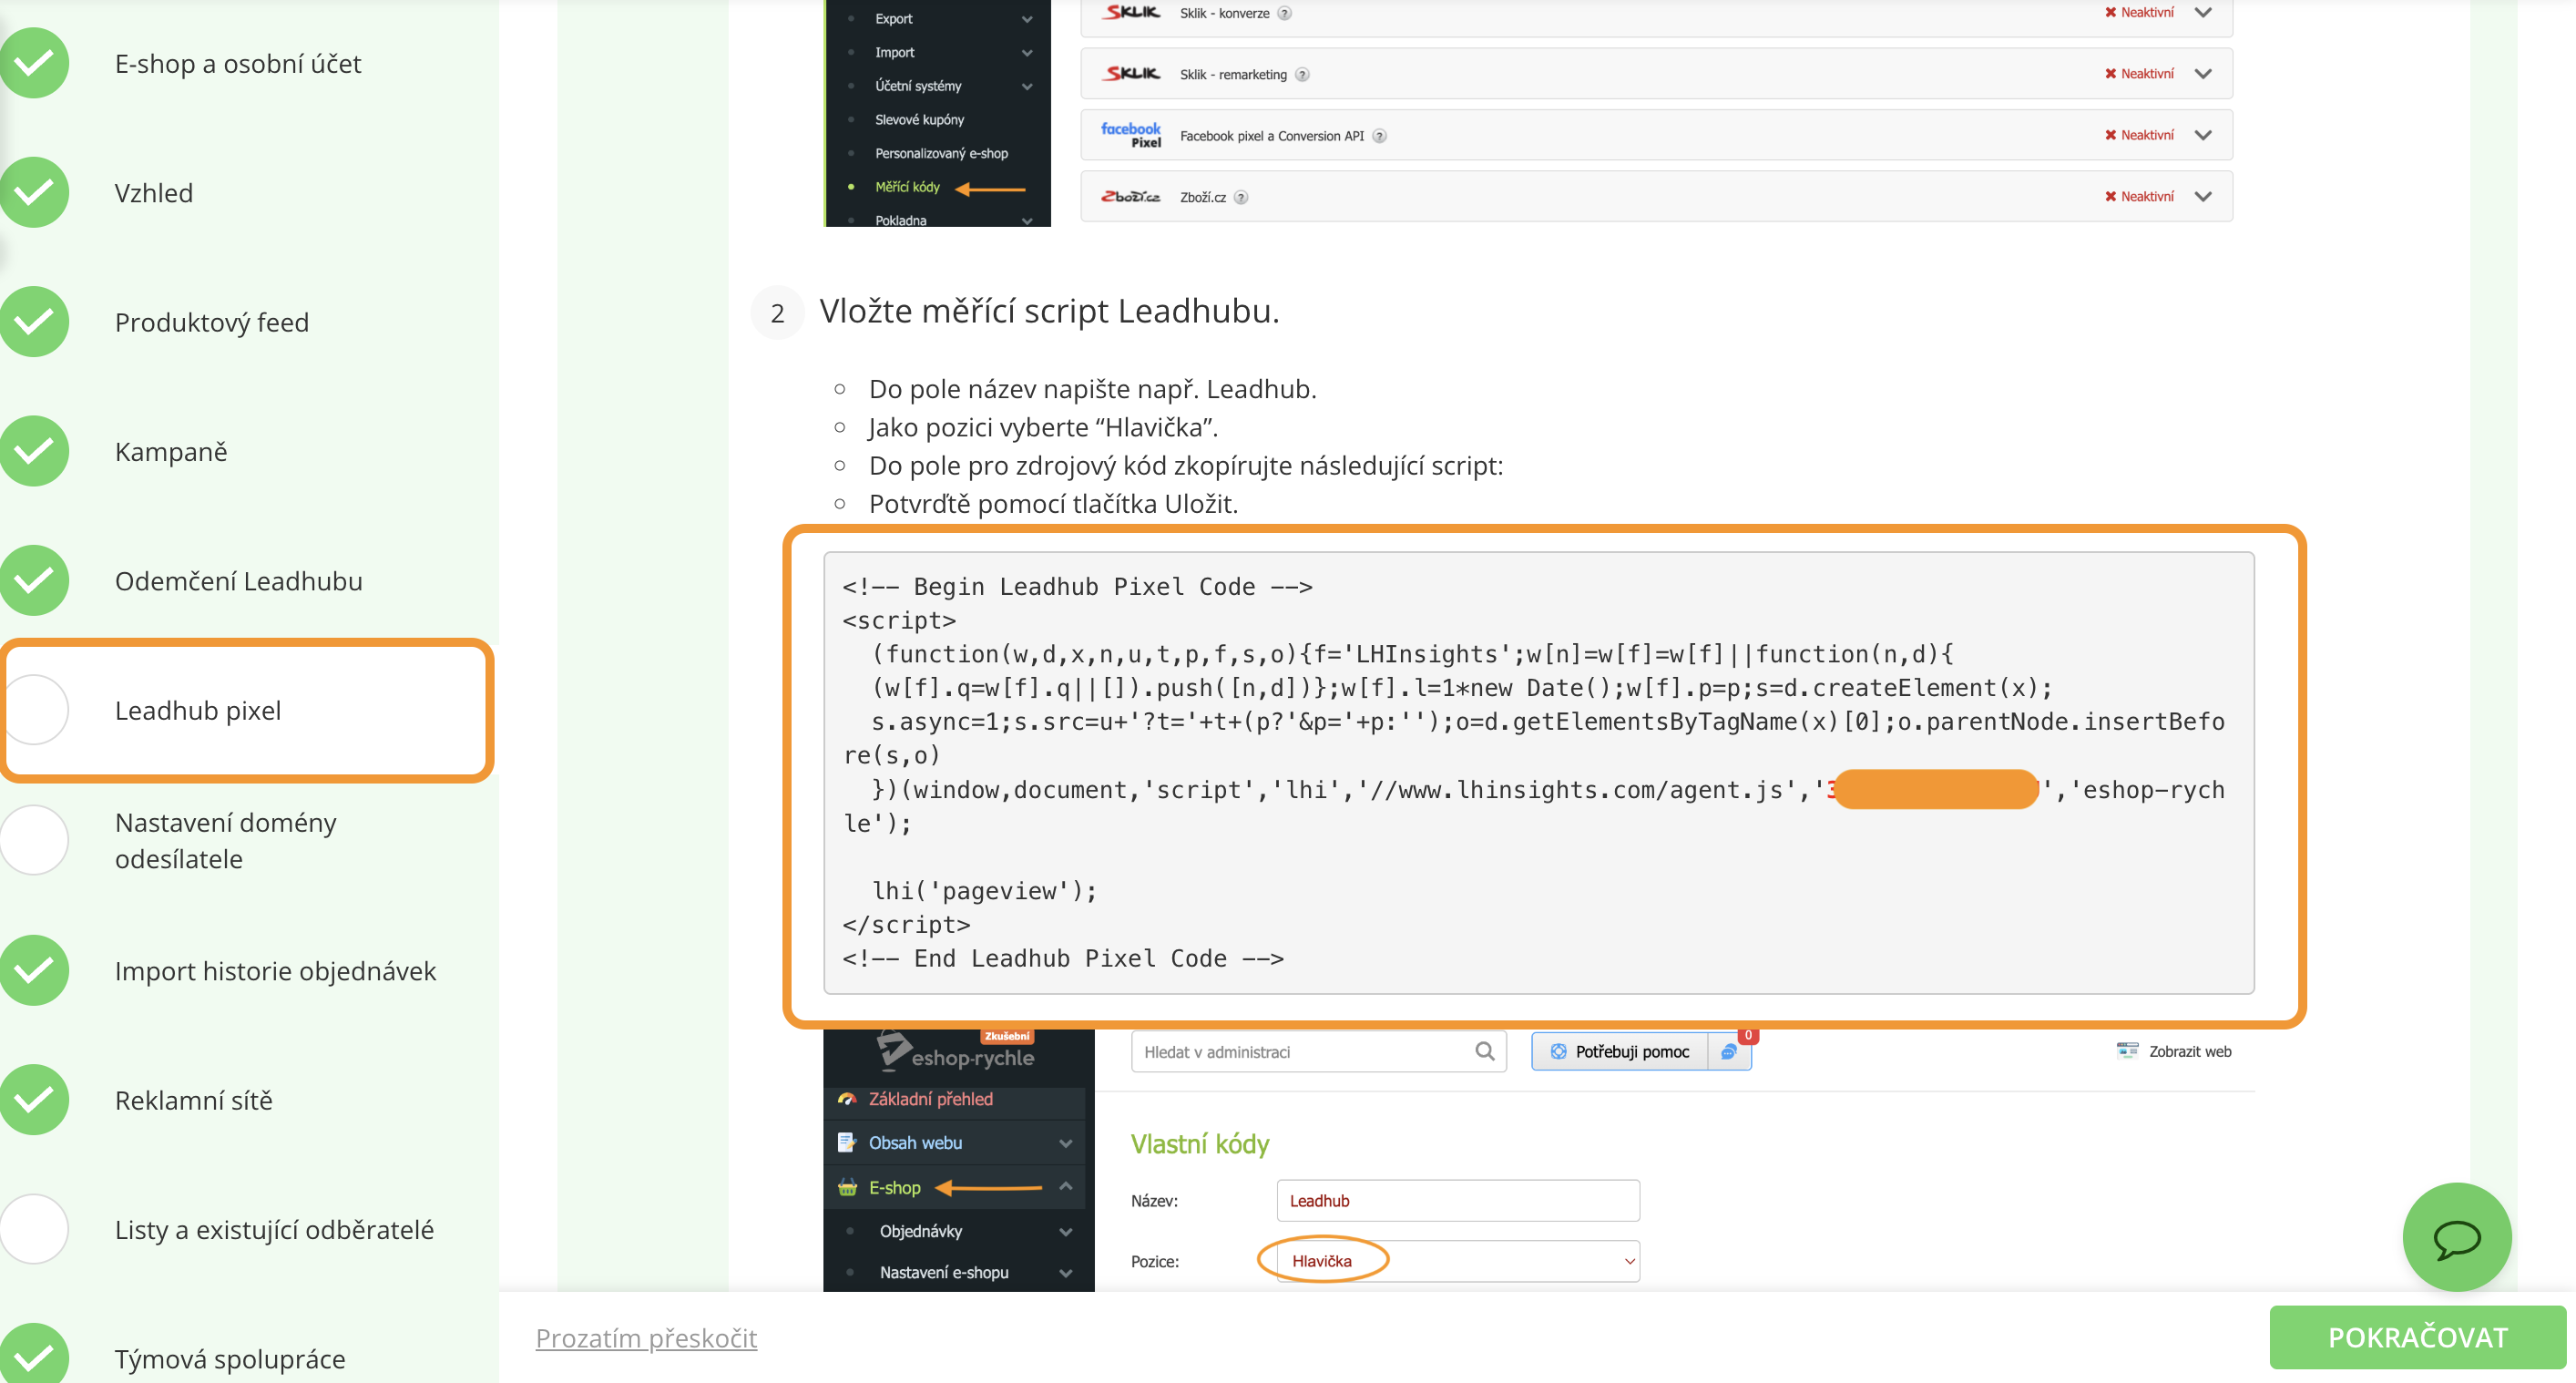
Task: Expand the Facebook pixel a Conversion API chevron
Action: [x=2203, y=135]
